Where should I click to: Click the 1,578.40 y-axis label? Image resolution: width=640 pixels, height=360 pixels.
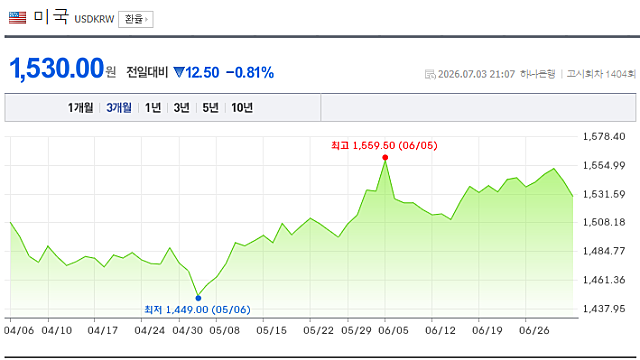point(604,137)
